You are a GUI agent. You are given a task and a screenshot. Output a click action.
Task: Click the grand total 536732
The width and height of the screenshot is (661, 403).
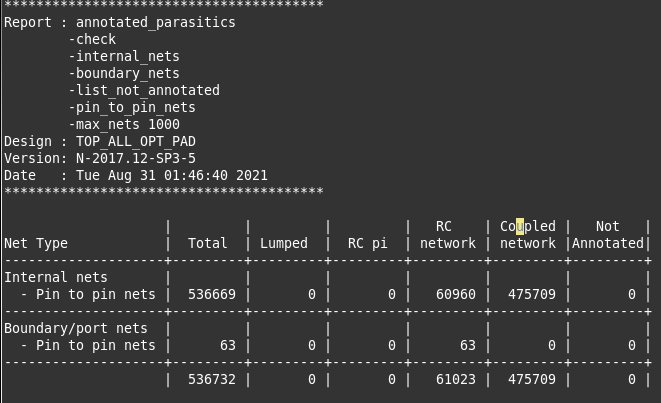click(212, 379)
